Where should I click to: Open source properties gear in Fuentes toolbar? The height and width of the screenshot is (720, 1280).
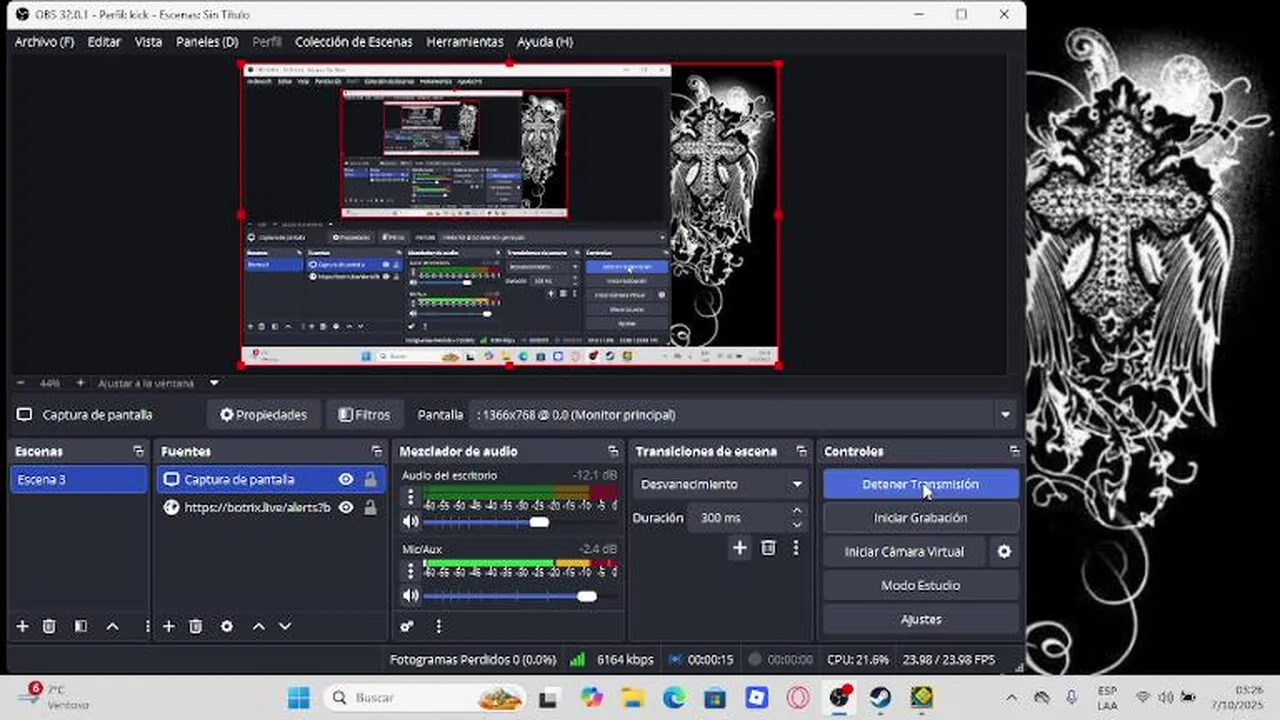click(227, 627)
